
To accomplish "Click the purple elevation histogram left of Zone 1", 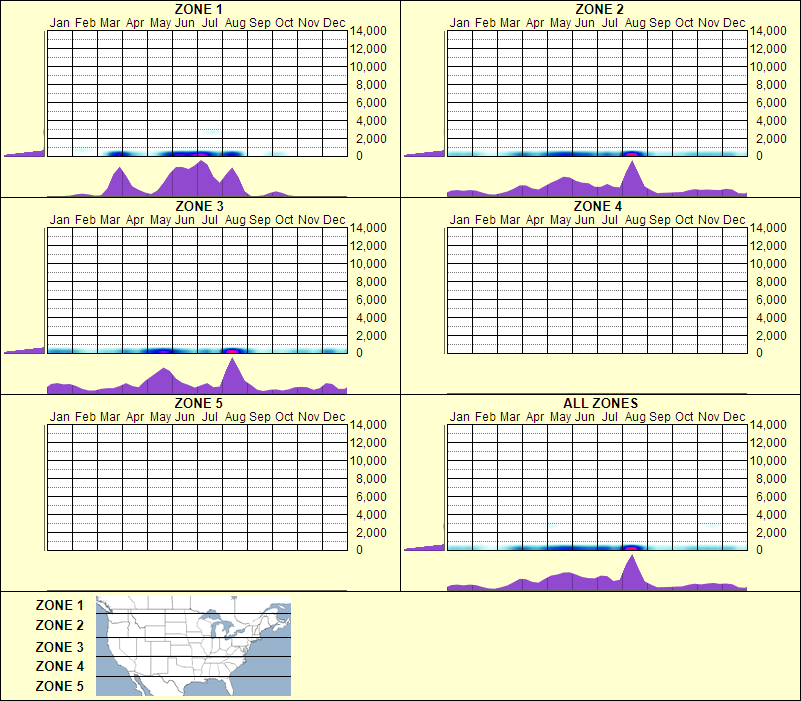I will pos(25,153).
